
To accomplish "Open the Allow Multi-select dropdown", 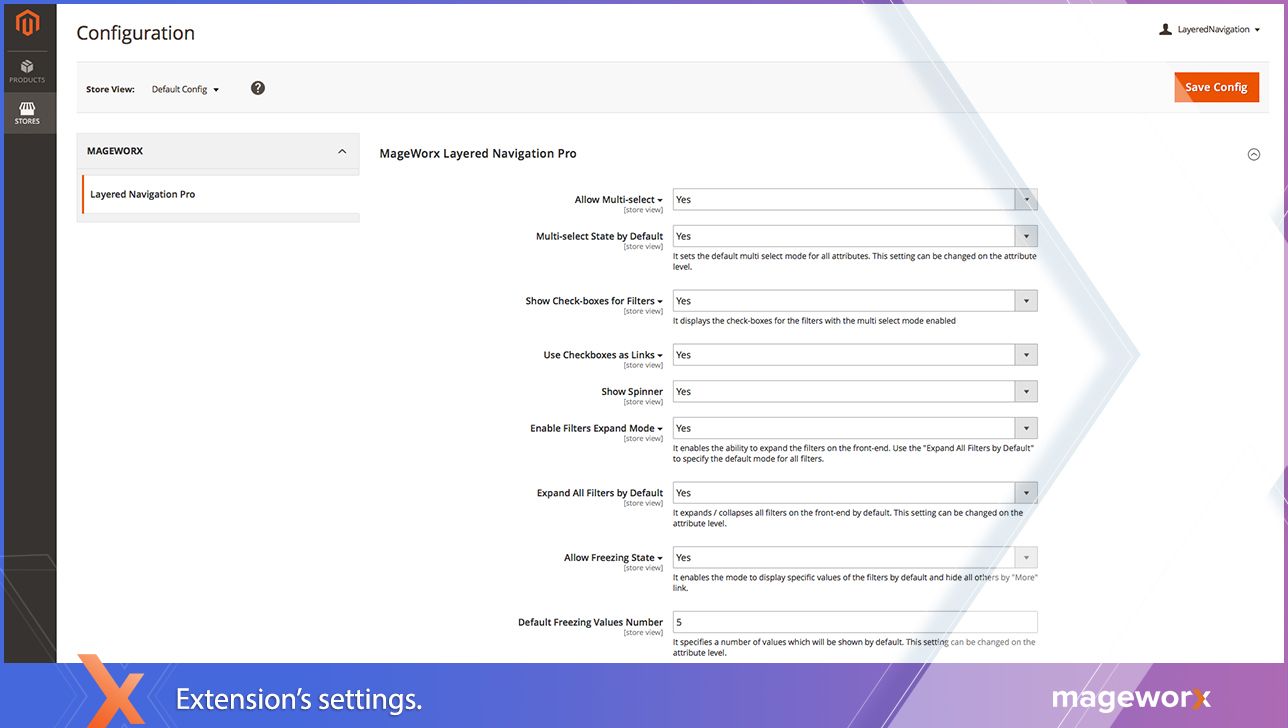I will click(854, 200).
